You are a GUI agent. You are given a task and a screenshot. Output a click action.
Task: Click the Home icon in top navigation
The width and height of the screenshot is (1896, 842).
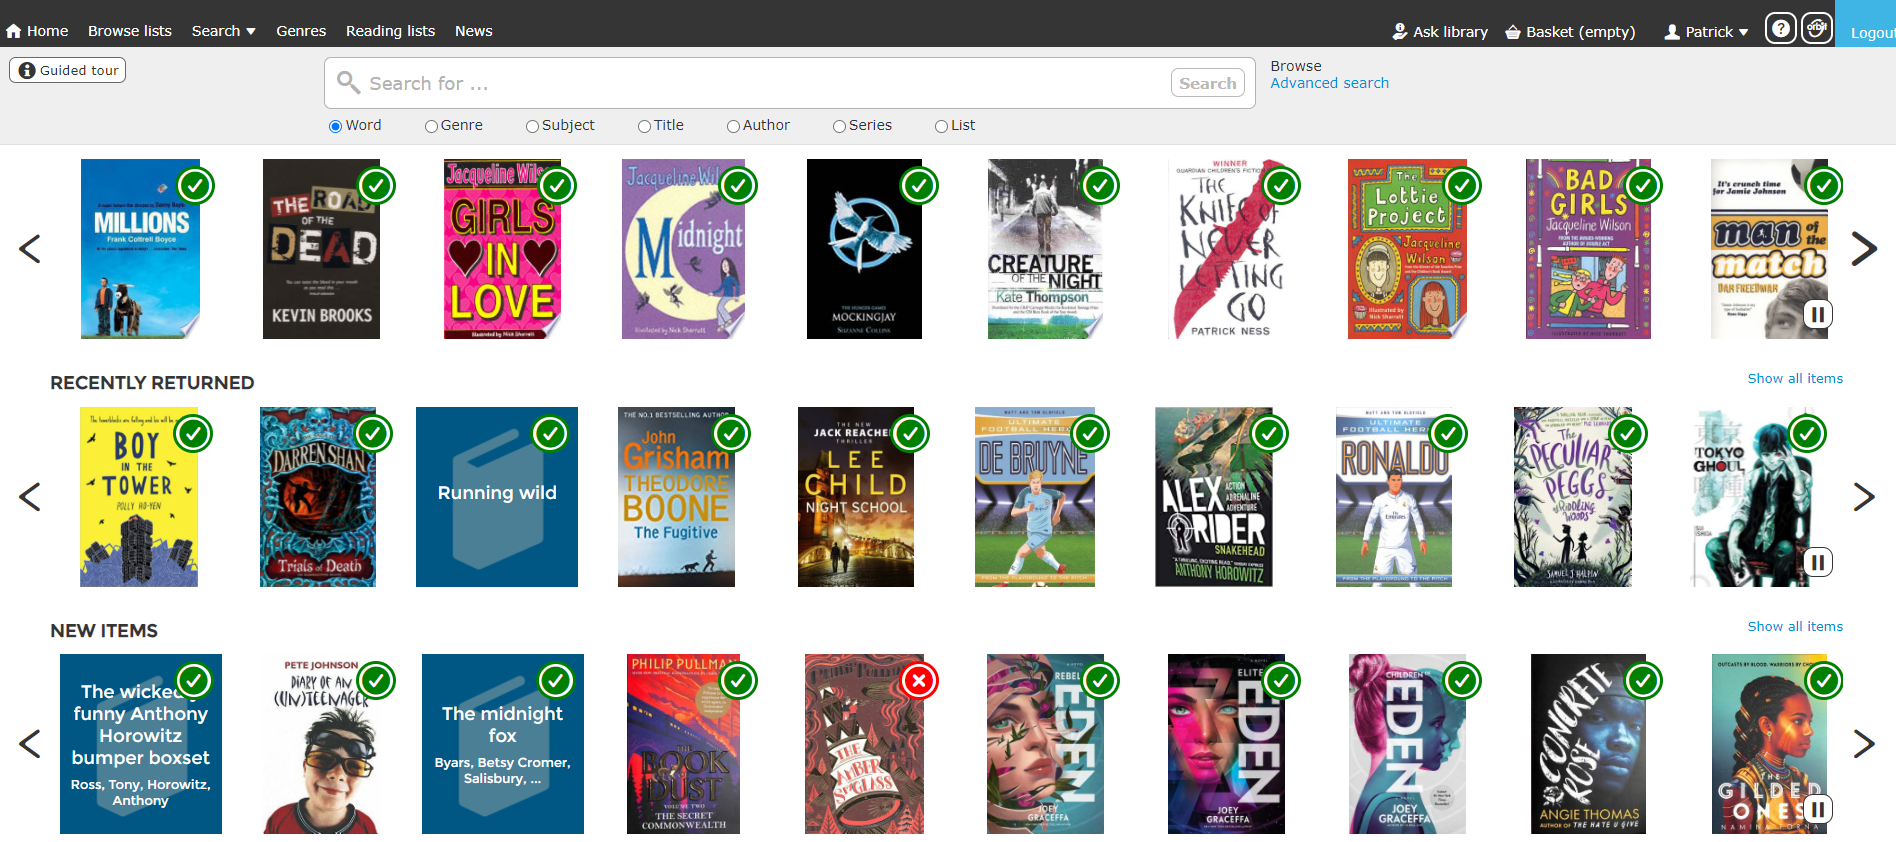(x=14, y=31)
